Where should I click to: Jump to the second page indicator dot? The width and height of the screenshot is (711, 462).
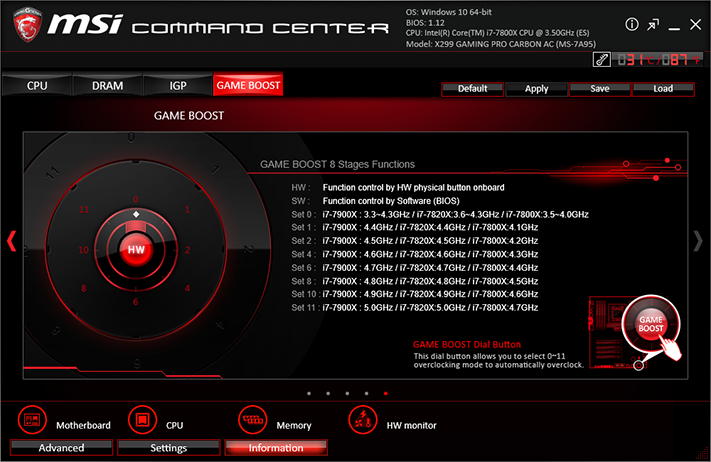click(328, 394)
